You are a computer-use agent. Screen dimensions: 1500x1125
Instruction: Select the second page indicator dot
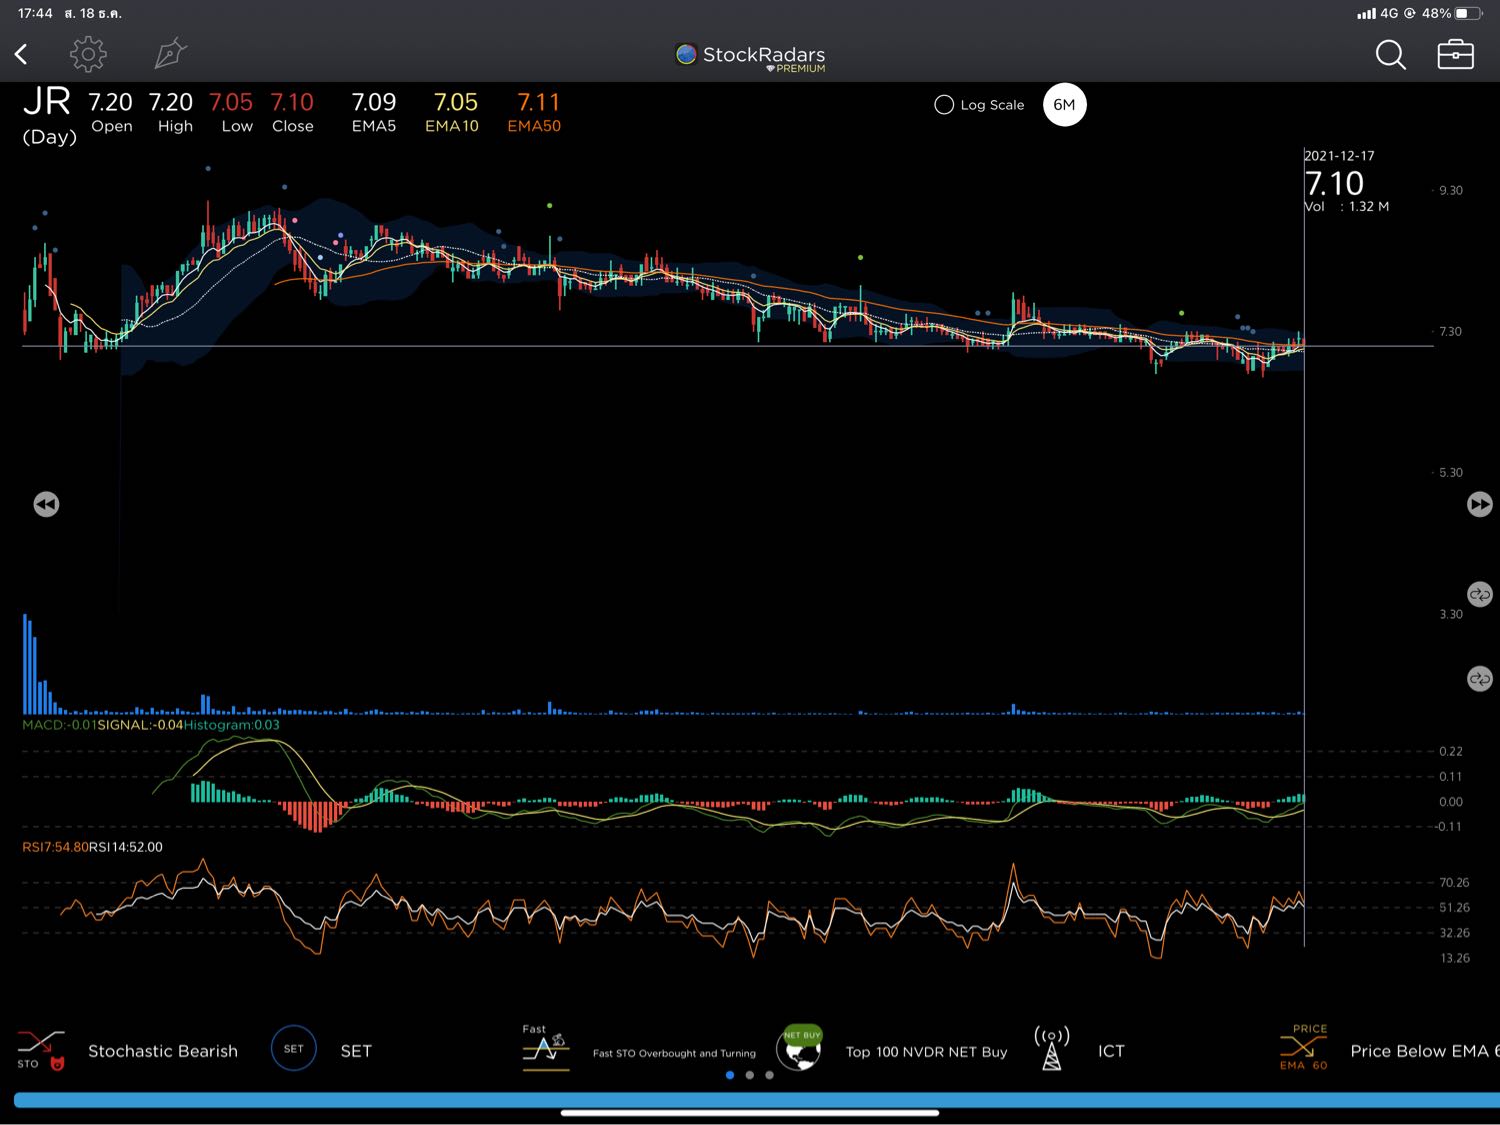750,1075
